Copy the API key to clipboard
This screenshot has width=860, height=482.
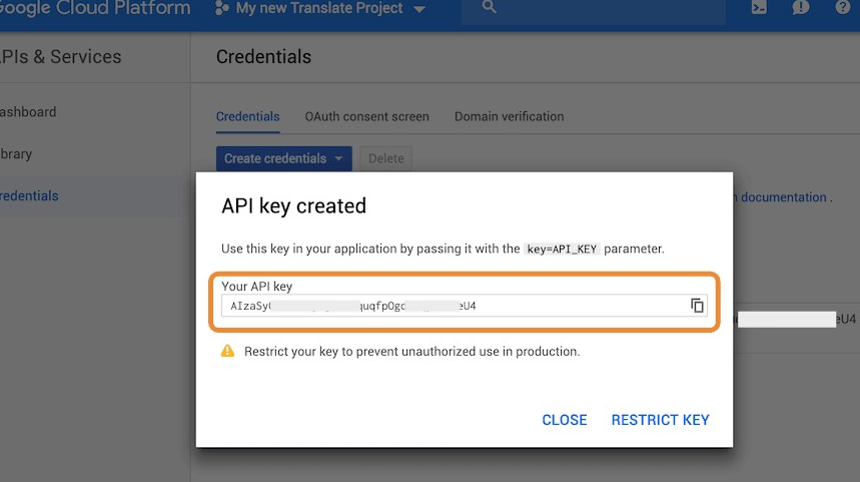(x=697, y=306)
